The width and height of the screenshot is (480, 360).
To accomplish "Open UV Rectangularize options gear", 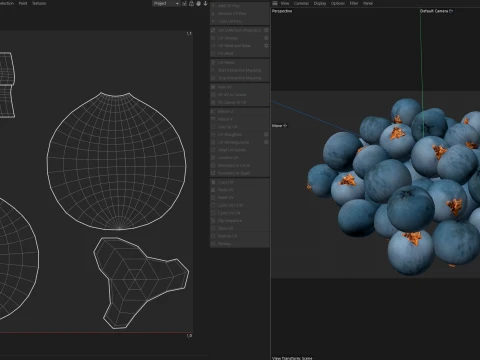I will point(266,142).
